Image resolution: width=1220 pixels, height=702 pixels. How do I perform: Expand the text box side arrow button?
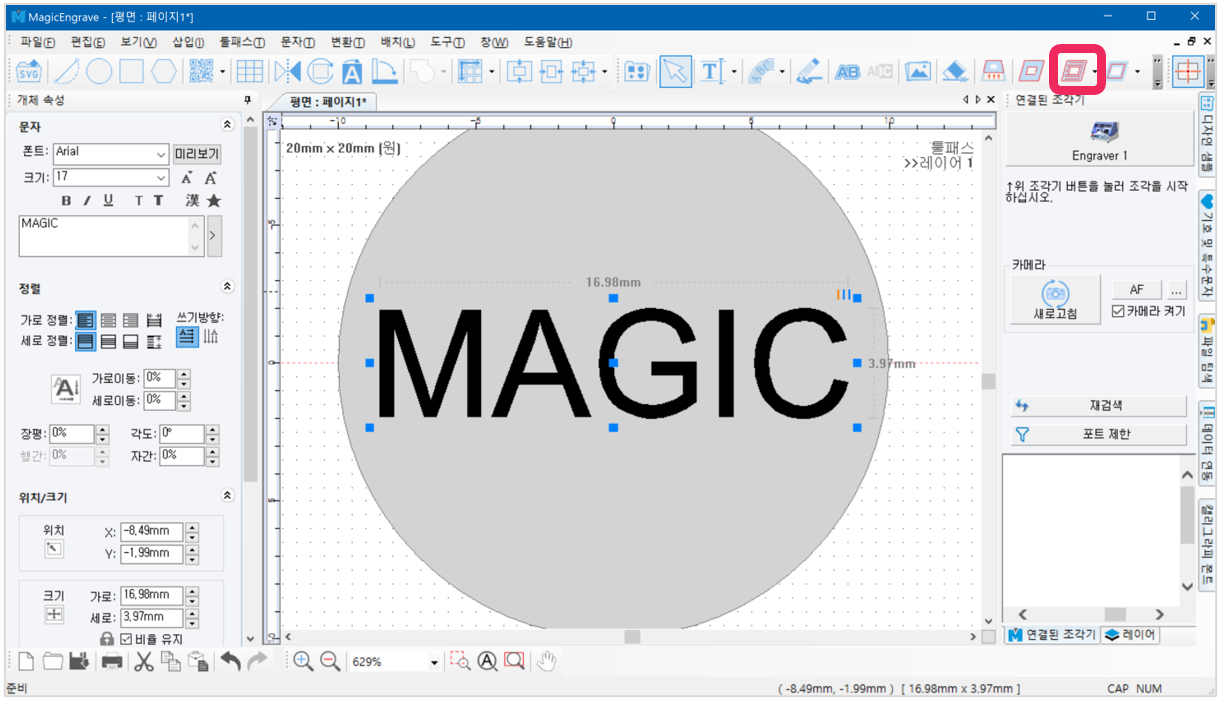[x=214, y=236]
